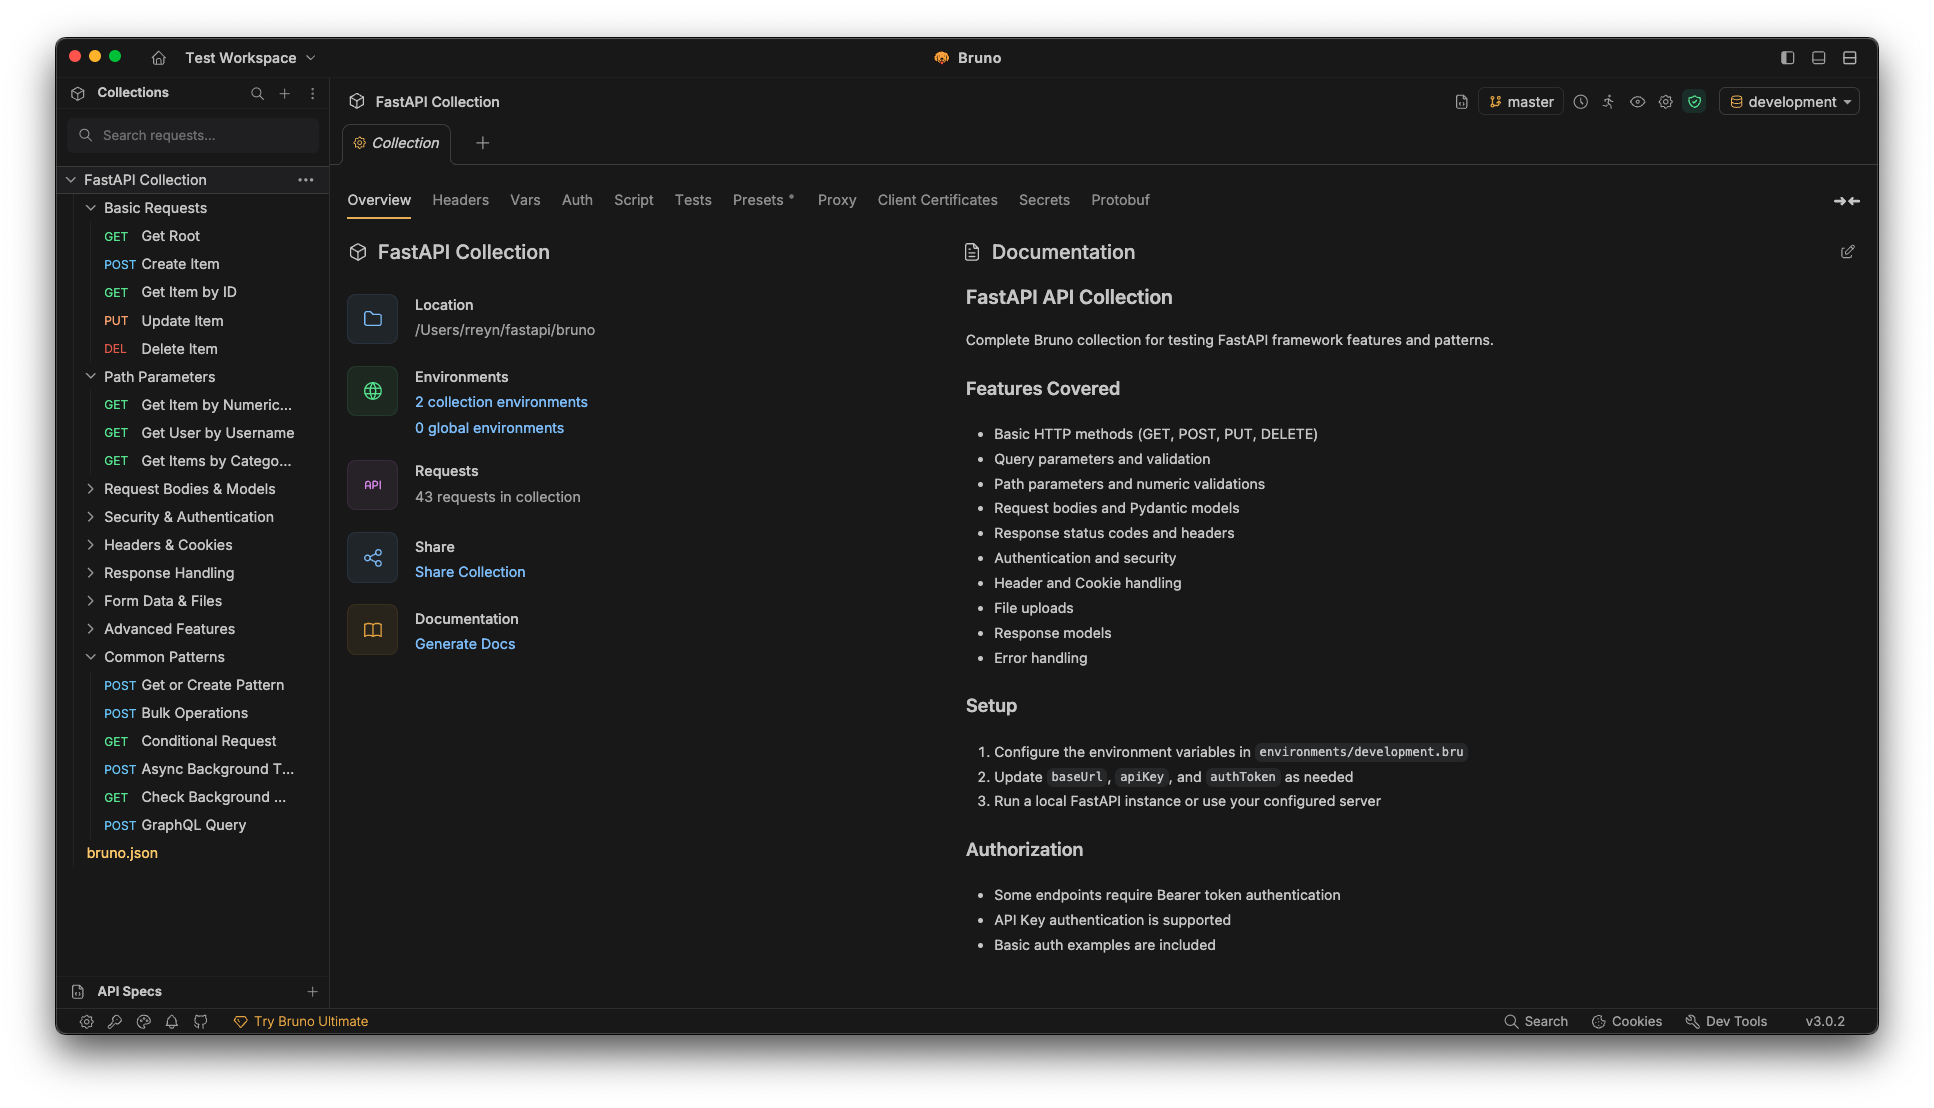Click the key icon in status bar
The height and width of the screenshot is (1108, 1934).
(x=115, y=1022)
